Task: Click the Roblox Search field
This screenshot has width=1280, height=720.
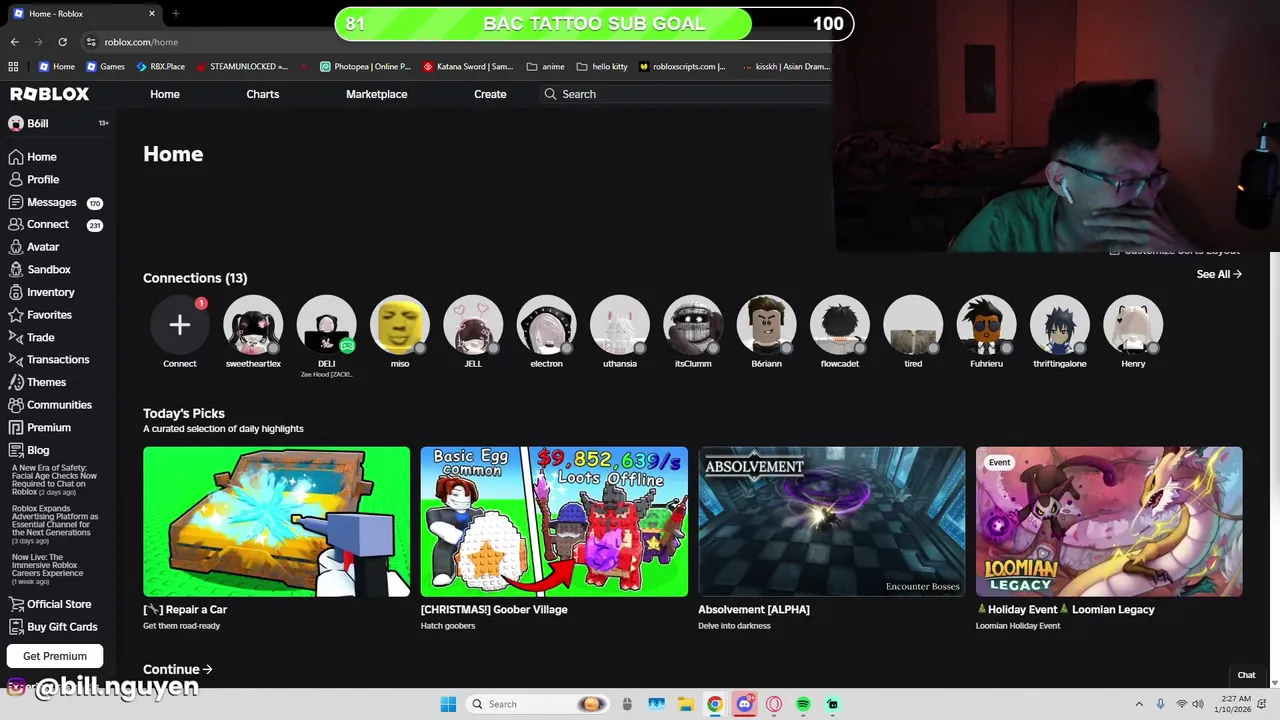Action: [x=686, y=94]
